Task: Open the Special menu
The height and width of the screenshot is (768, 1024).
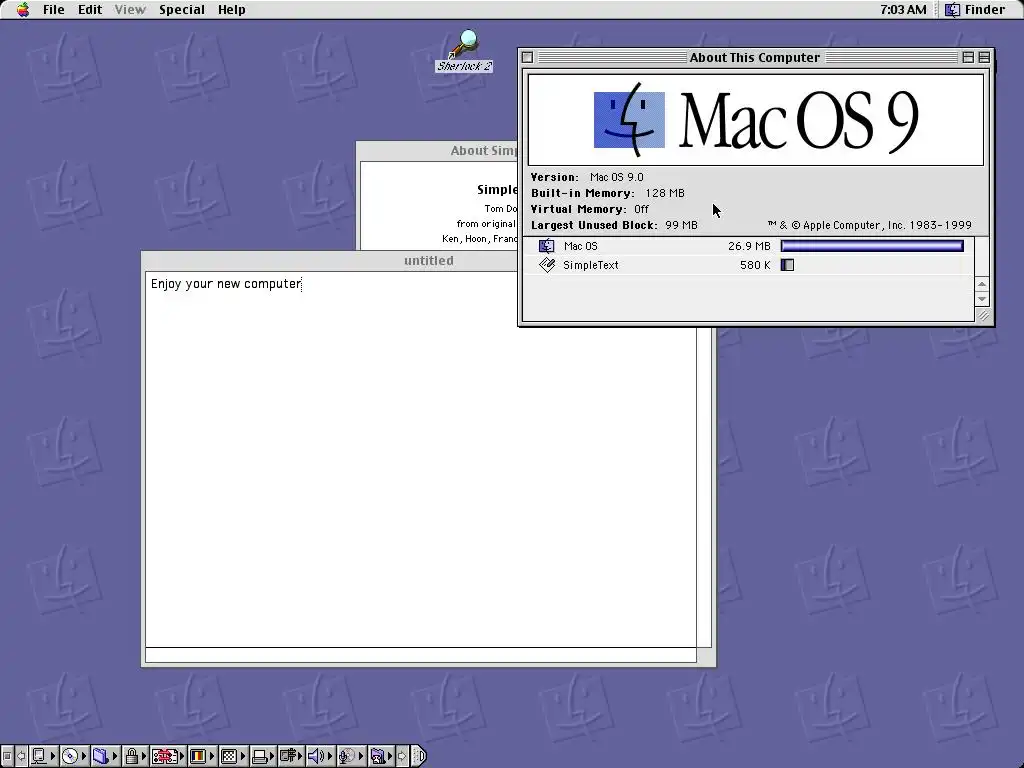Action: [x=182, y=10]
